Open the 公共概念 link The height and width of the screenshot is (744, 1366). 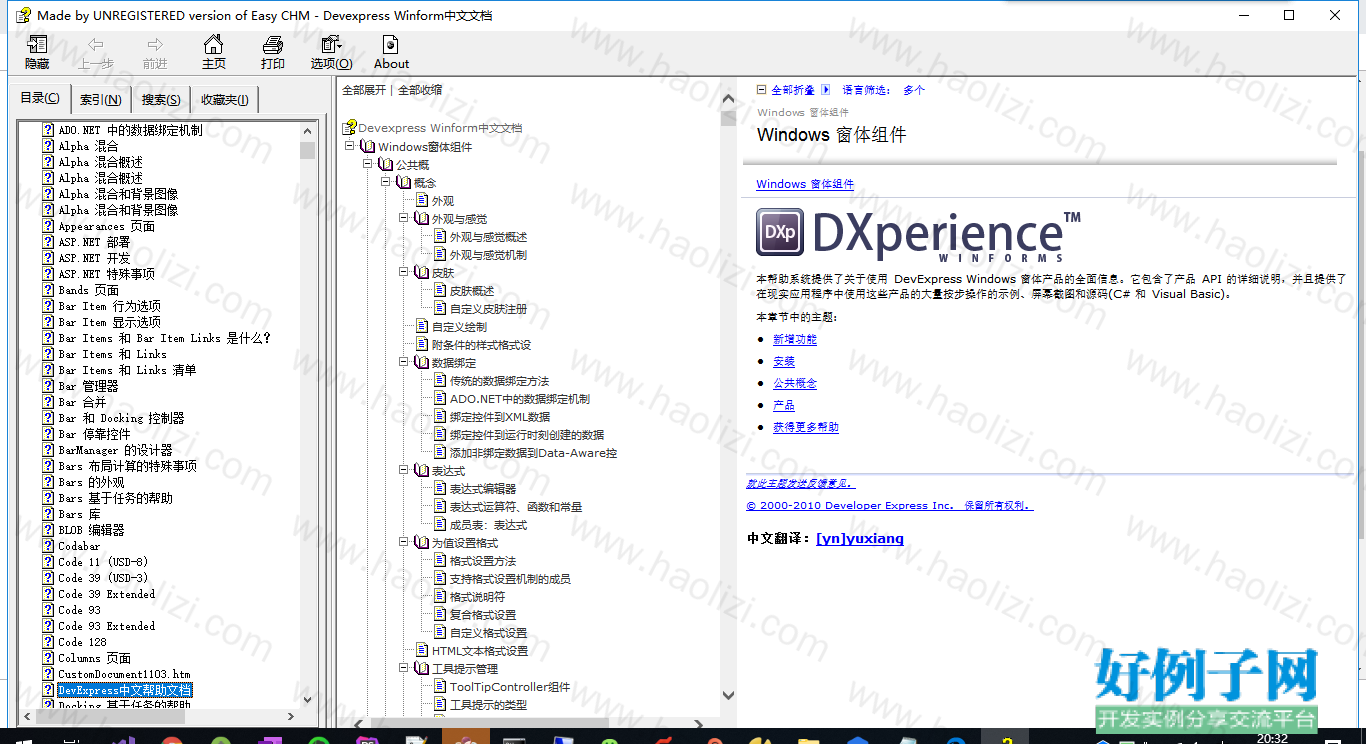[795, 384]
